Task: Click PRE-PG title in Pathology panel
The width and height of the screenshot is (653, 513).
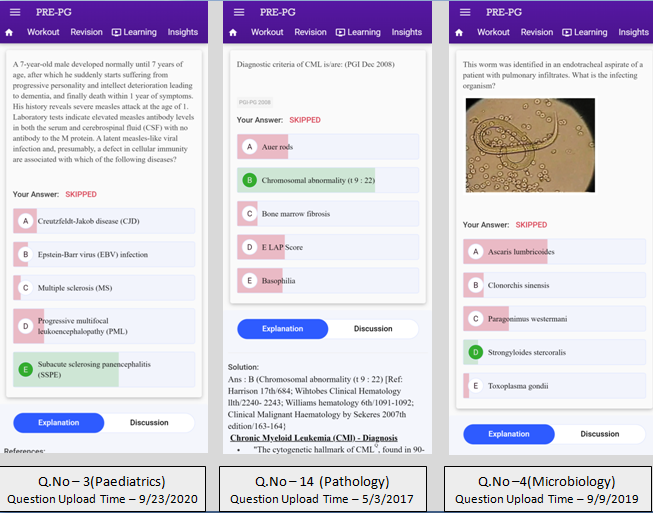Action: 278,12
